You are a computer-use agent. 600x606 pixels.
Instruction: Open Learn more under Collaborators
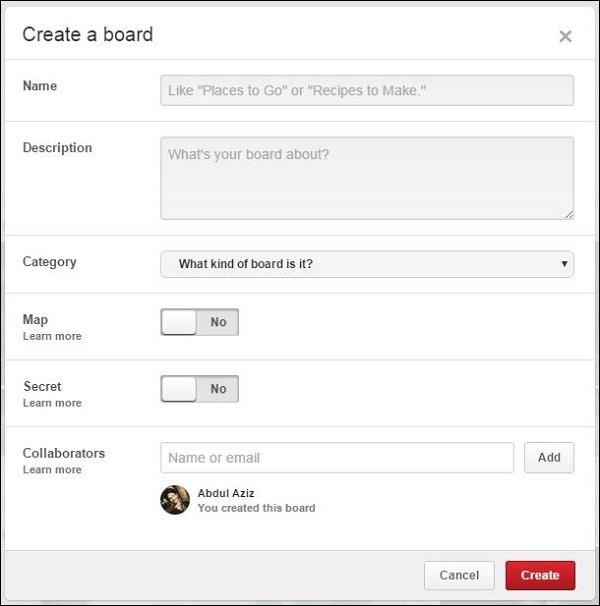tap(52, 470)
